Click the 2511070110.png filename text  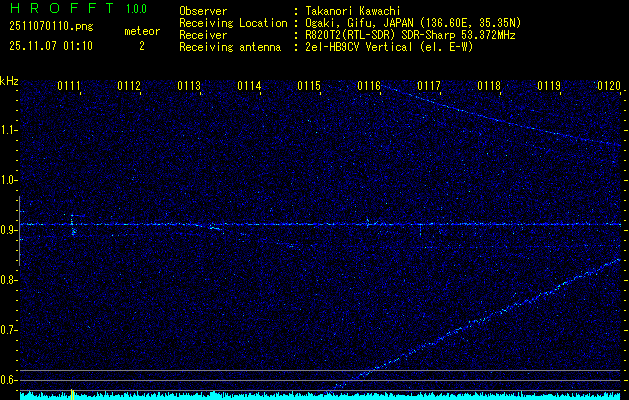pos(51,27)
